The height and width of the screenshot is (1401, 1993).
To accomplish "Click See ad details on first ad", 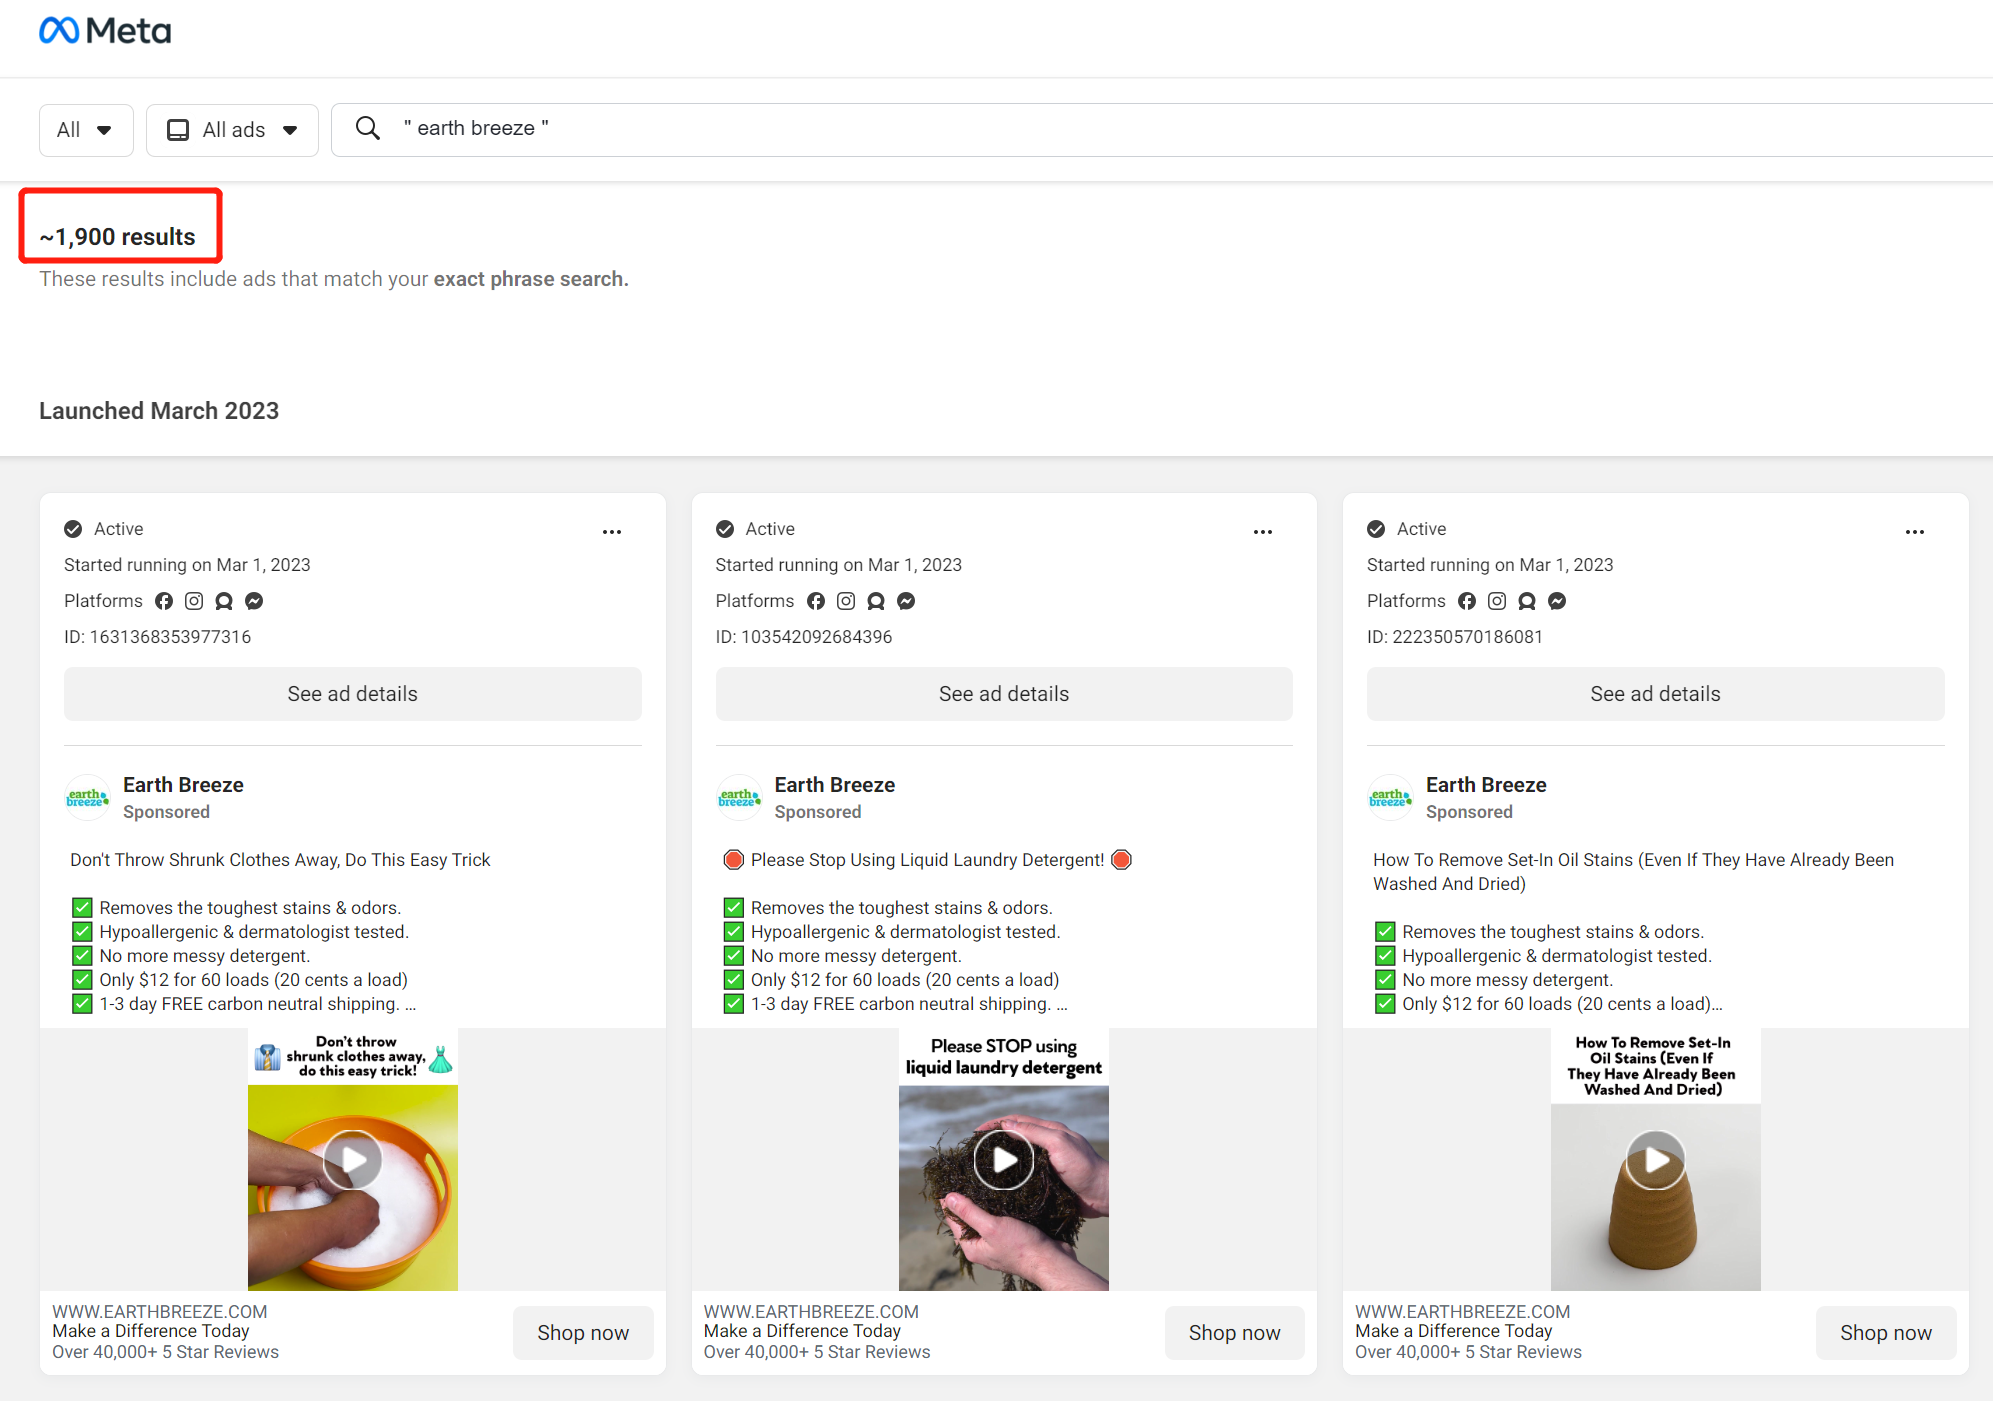I will click(x=353, y=694).
